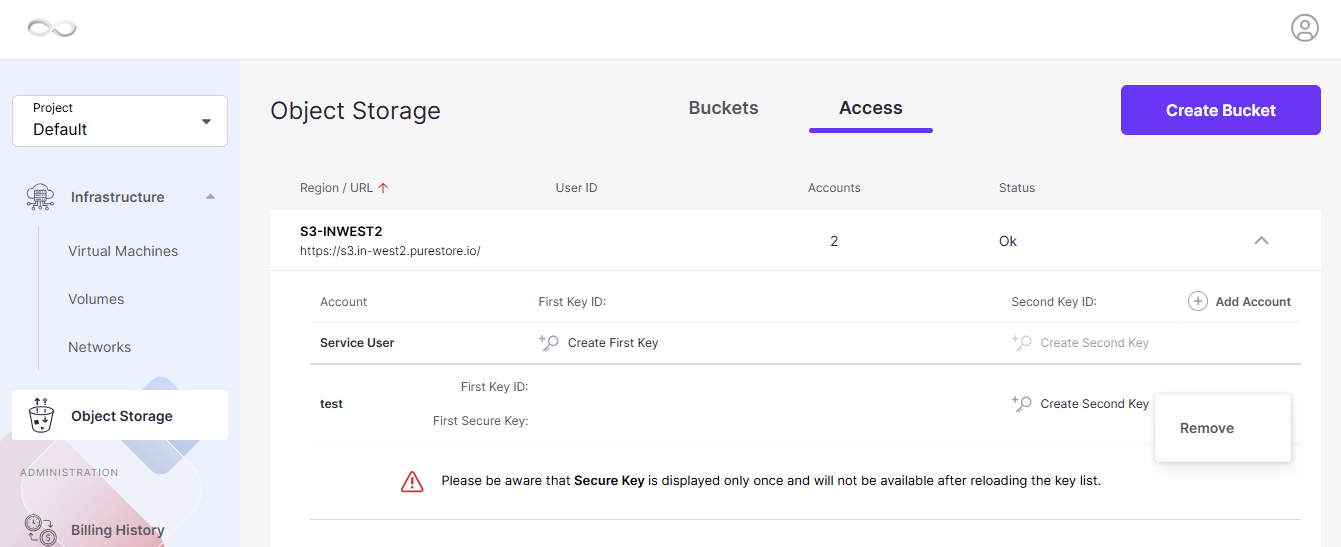
Task: Click test row Create Second Key key icon
Action: pos(1021,403)
